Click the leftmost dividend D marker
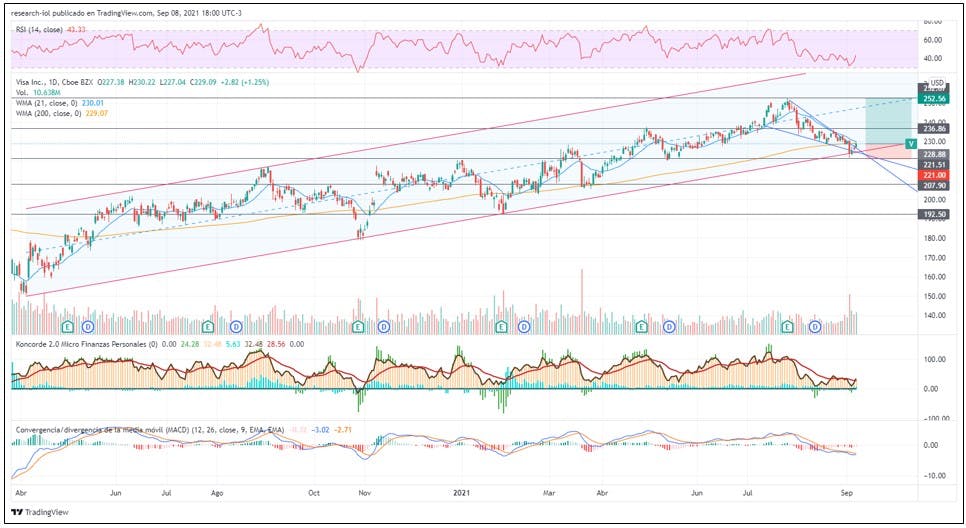The image size is (966, 528). tap(88, 327)
